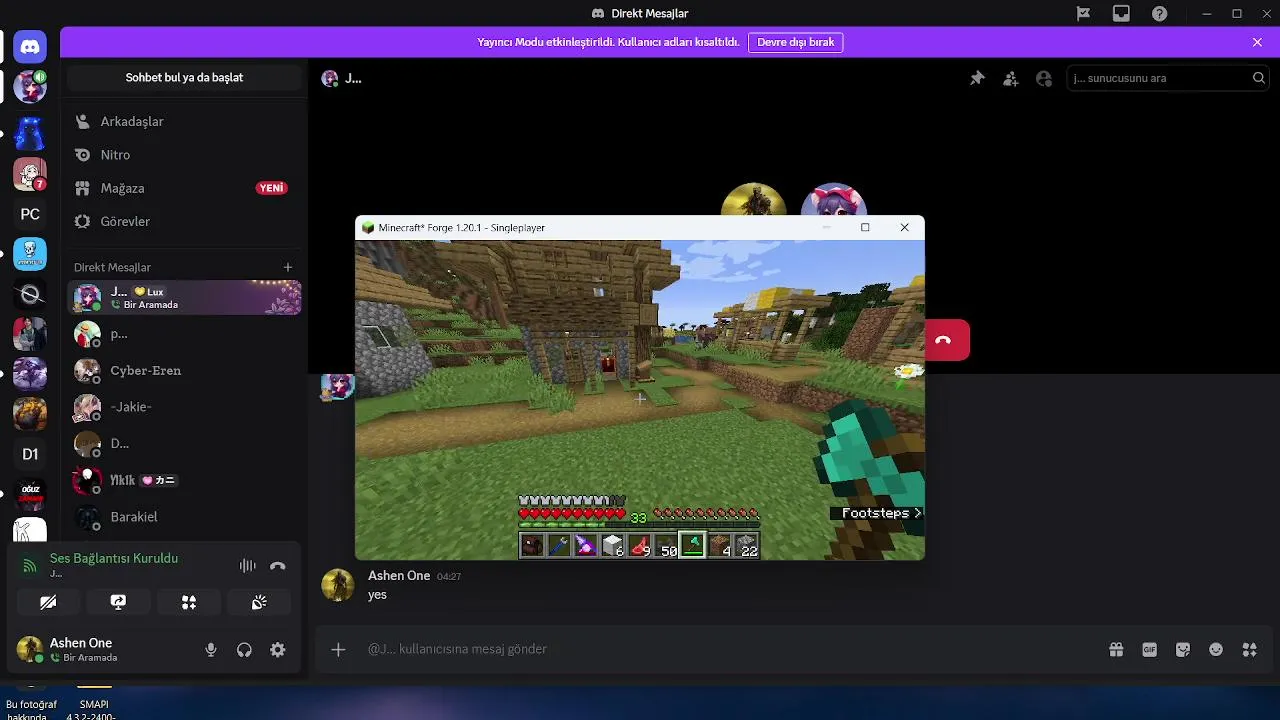Disconnect voice via phone icon in voice panel
1280x720 pixels.
point(278,565)
